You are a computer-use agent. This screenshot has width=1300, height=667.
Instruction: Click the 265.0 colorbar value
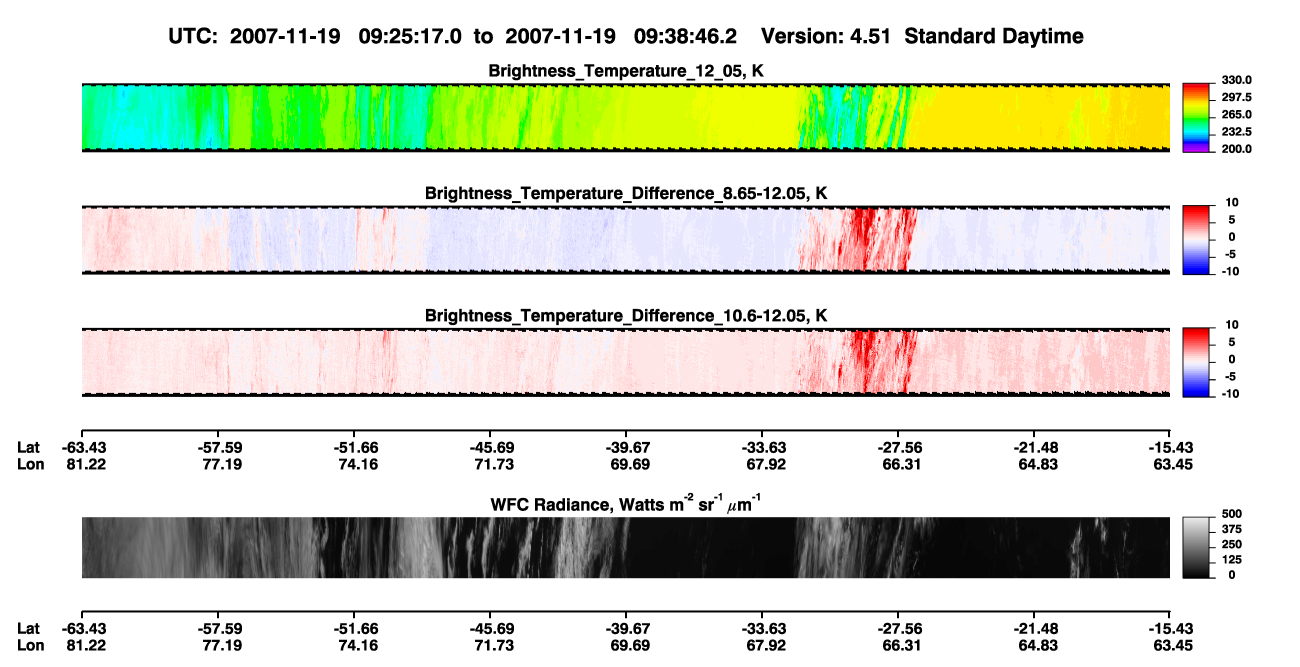click(1237, 115)
